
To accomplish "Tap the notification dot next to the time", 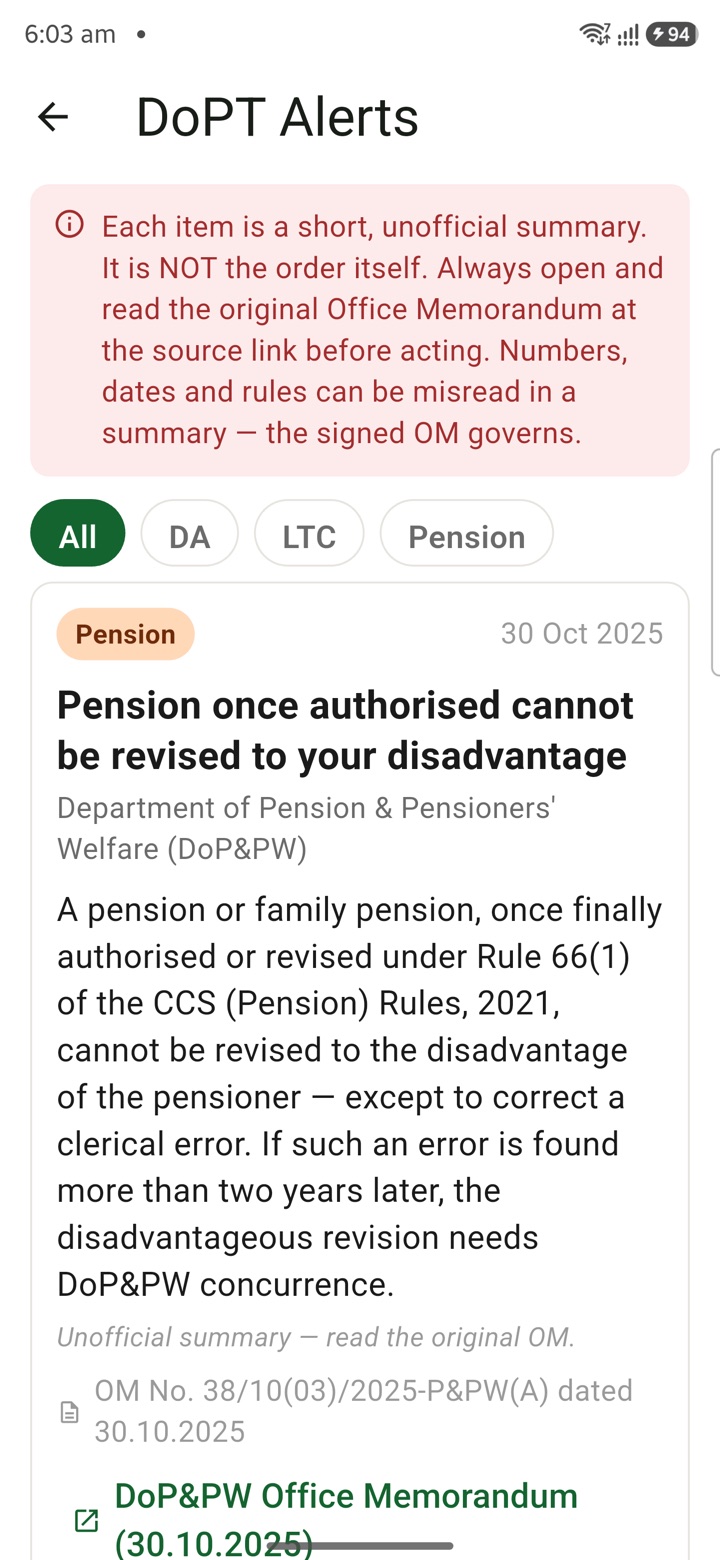I will click(141, 34).
